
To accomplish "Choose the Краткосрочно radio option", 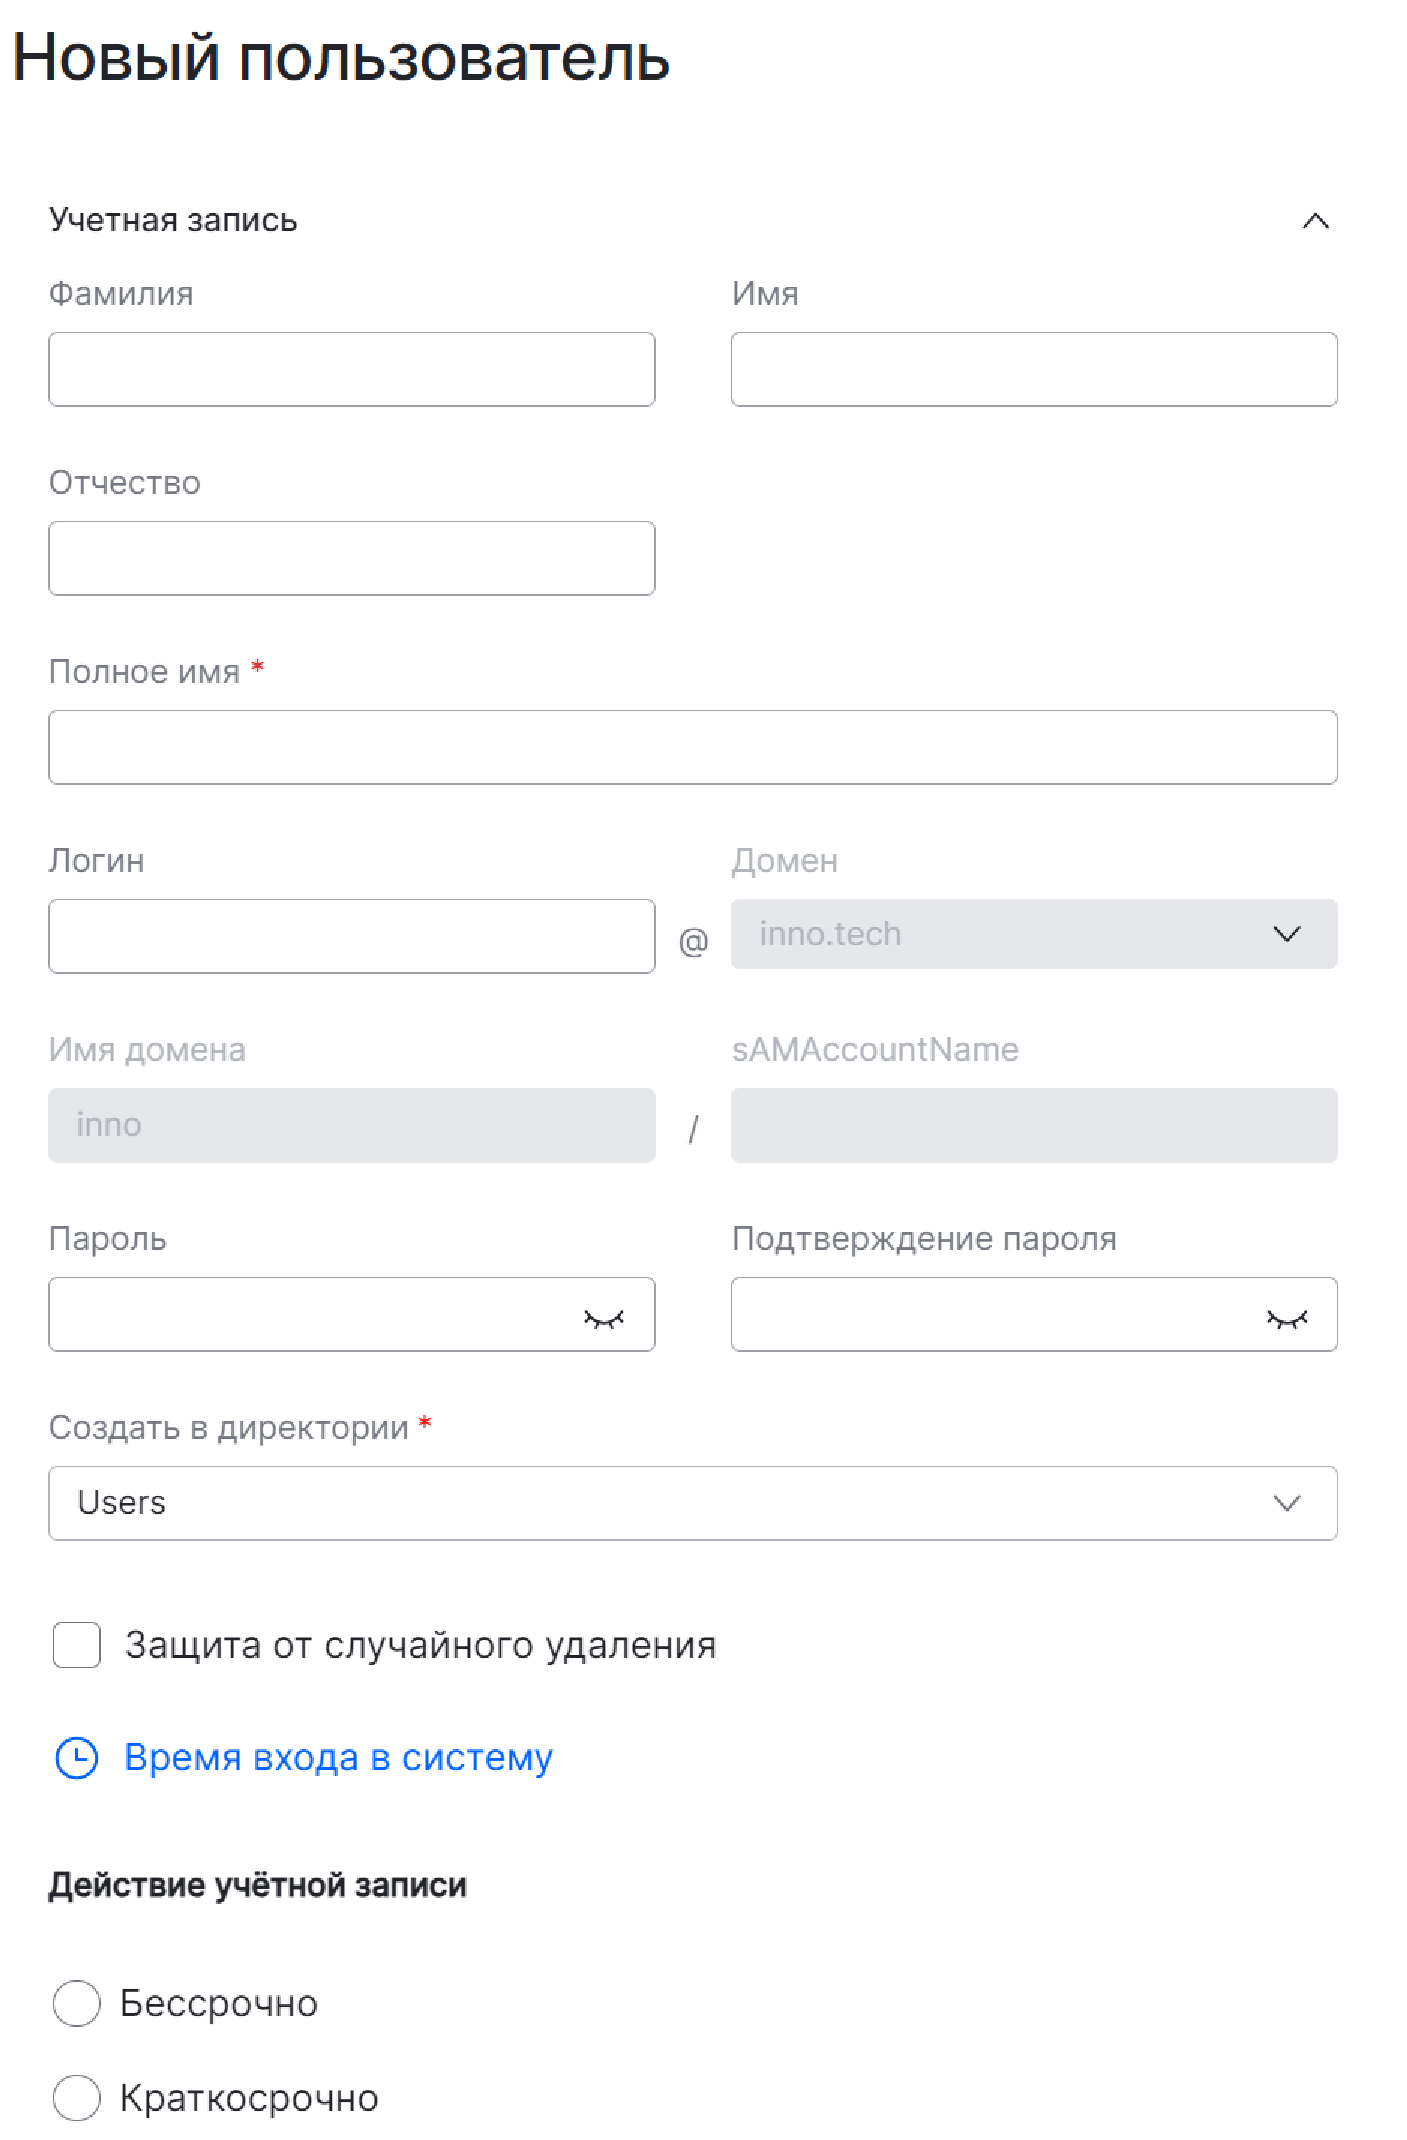I will click(x=77, y=2097).
